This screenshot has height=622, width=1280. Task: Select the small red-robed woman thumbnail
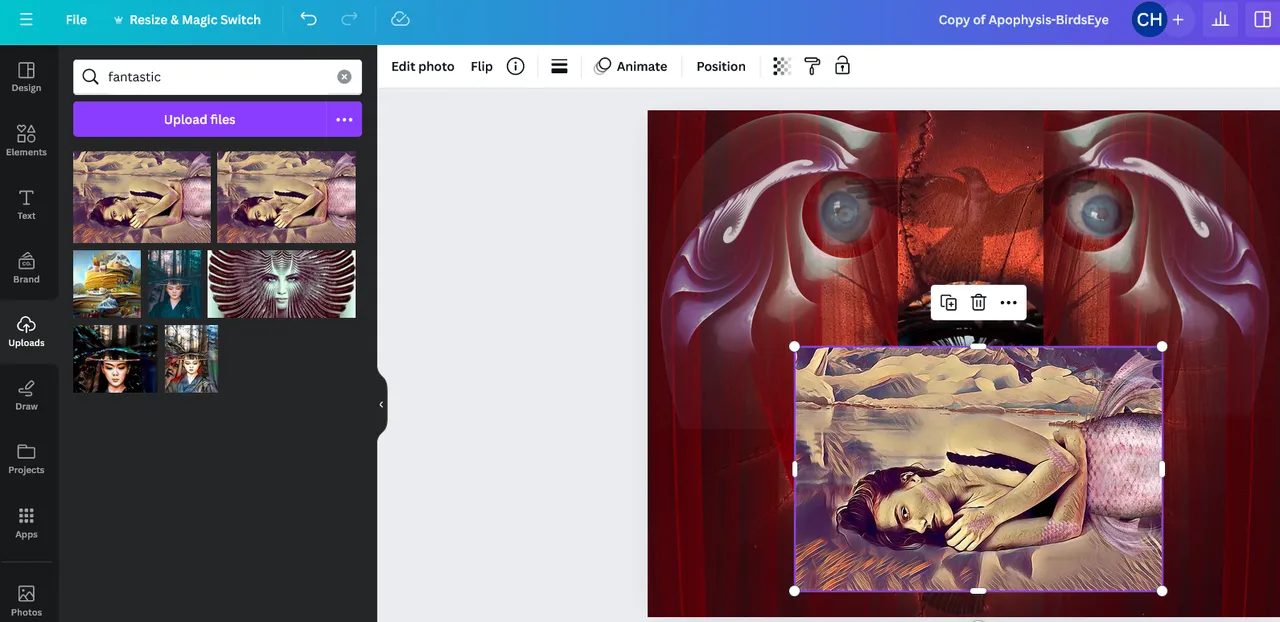(191, 358)
